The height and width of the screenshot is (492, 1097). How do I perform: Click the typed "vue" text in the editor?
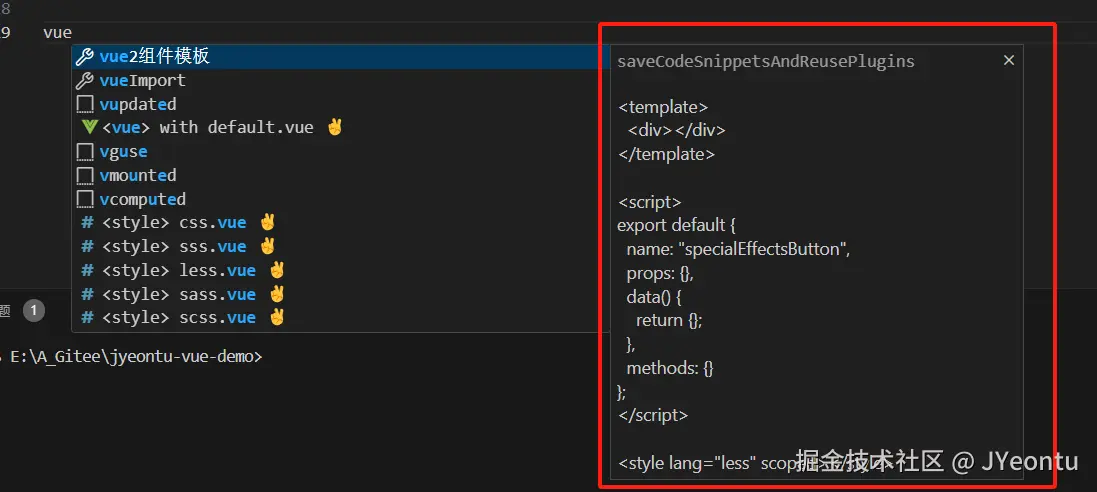click(57, 33)
